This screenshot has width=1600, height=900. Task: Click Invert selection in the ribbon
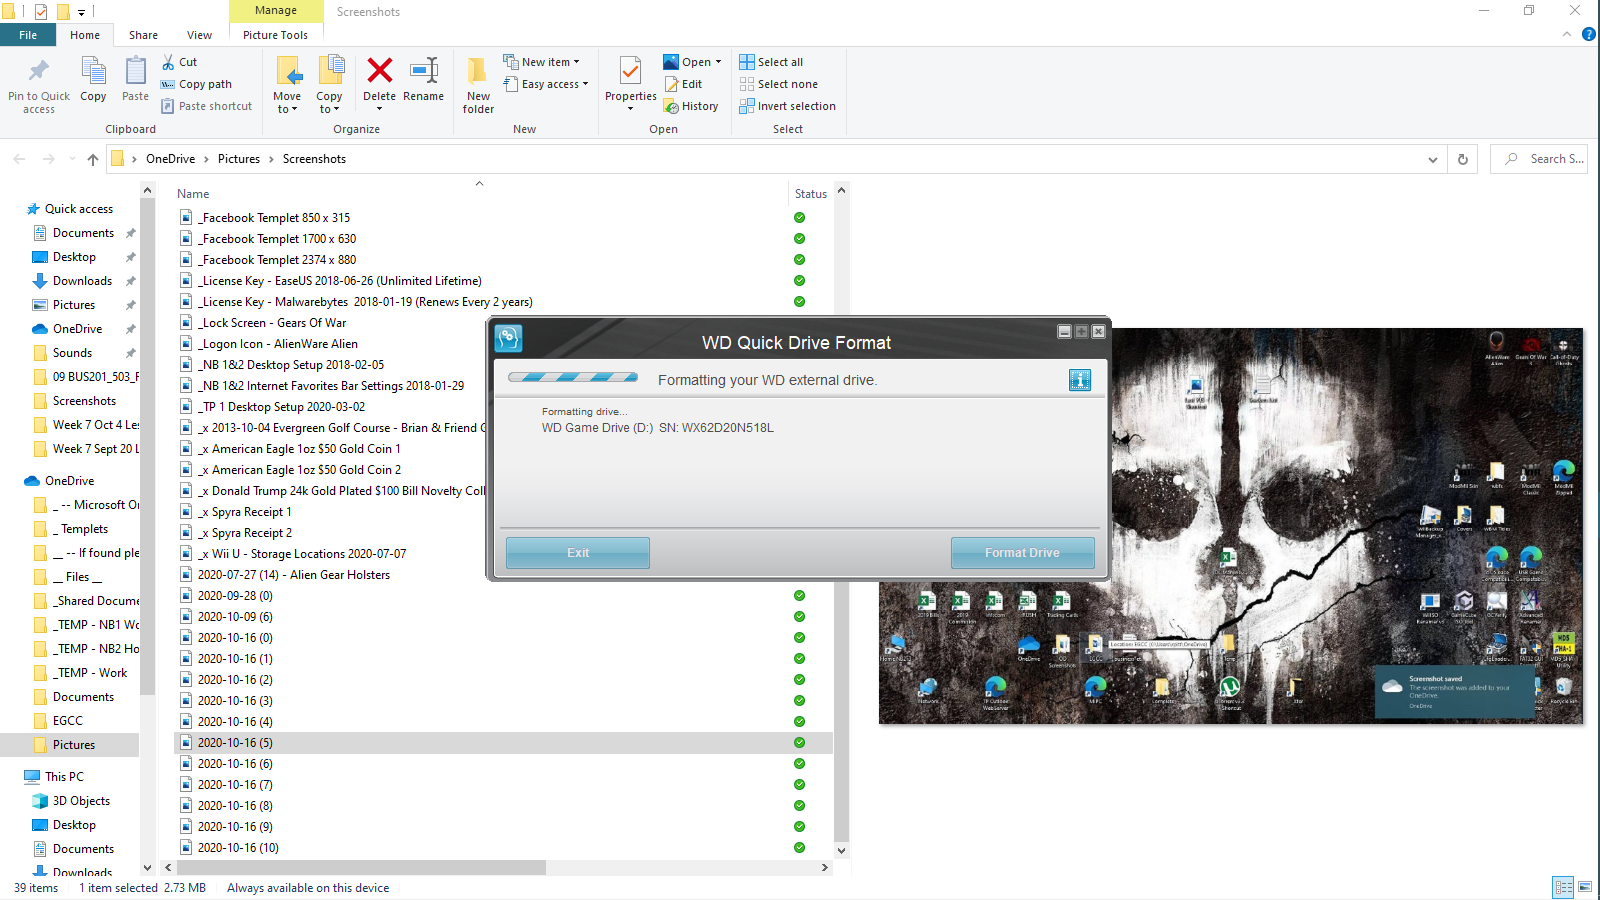click(x=788, y=106)
